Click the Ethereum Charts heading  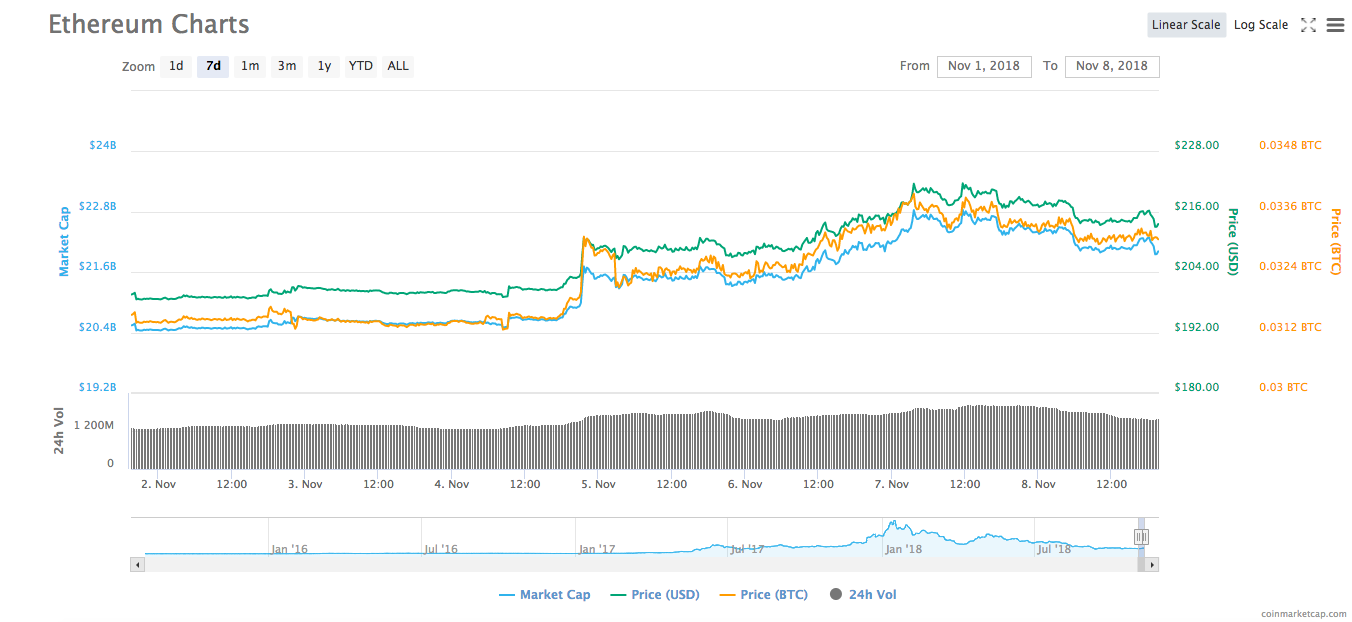point(149,24)
